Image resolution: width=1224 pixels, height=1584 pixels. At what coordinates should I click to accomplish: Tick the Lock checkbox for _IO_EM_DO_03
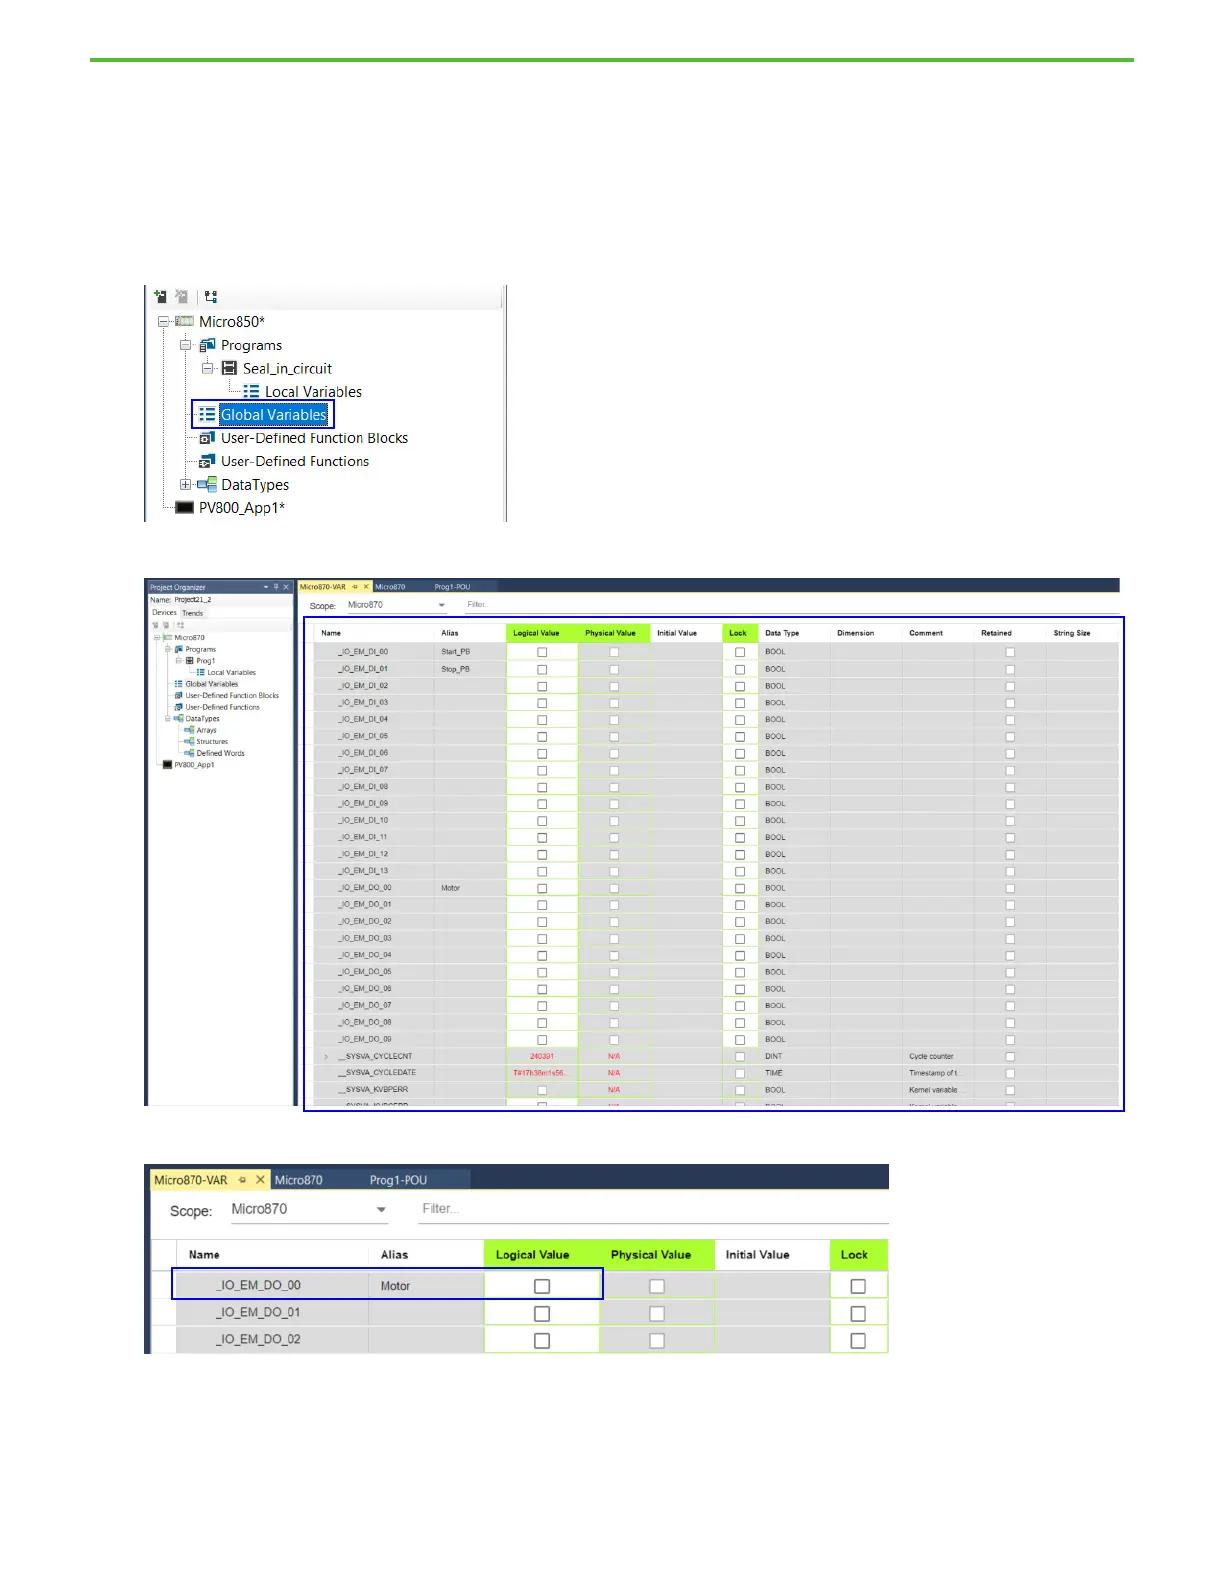(740, 939)
